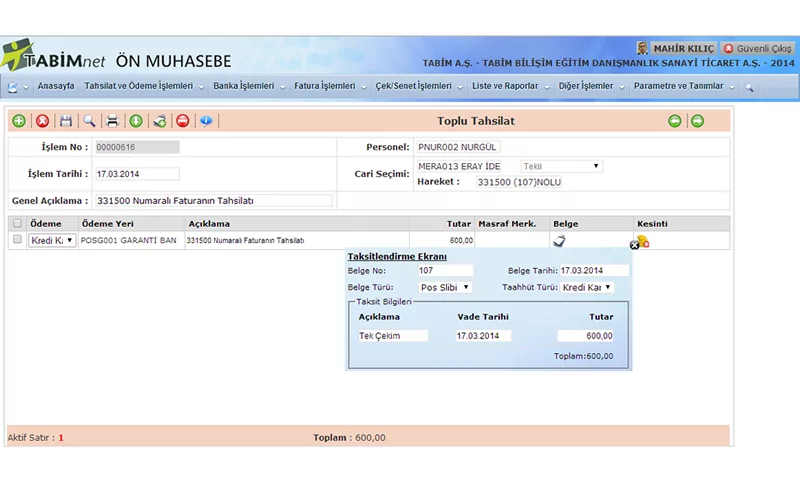Click the folder with plus toolbar icon
800x500 pixels.
coord(160,121)
